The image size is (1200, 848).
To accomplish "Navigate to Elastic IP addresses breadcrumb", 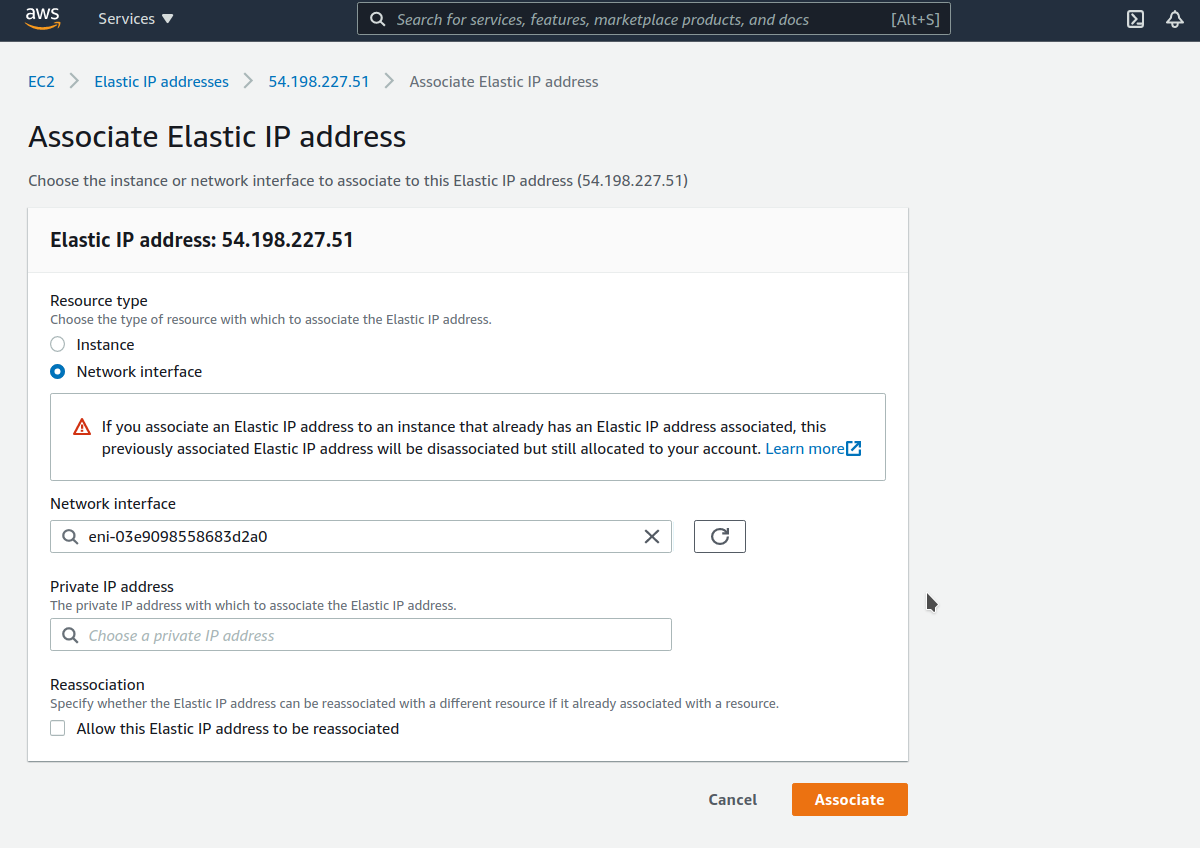I will click(161, 81).
